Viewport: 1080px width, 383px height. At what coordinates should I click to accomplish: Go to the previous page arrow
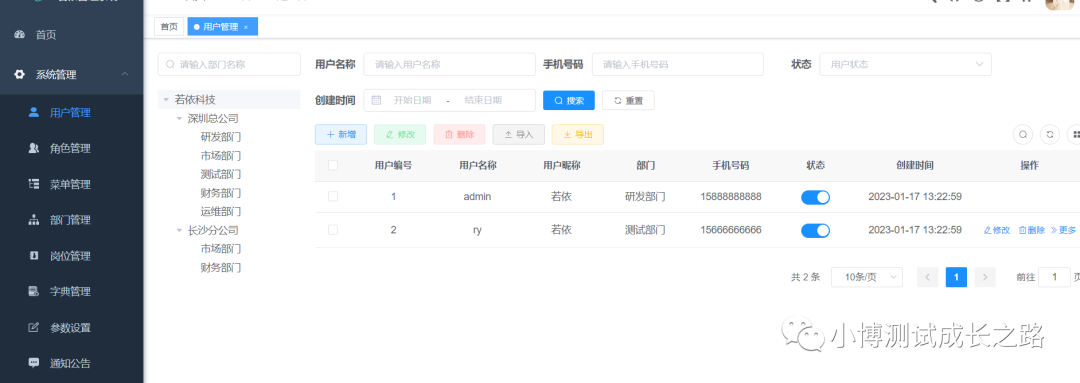pos(927,277)
